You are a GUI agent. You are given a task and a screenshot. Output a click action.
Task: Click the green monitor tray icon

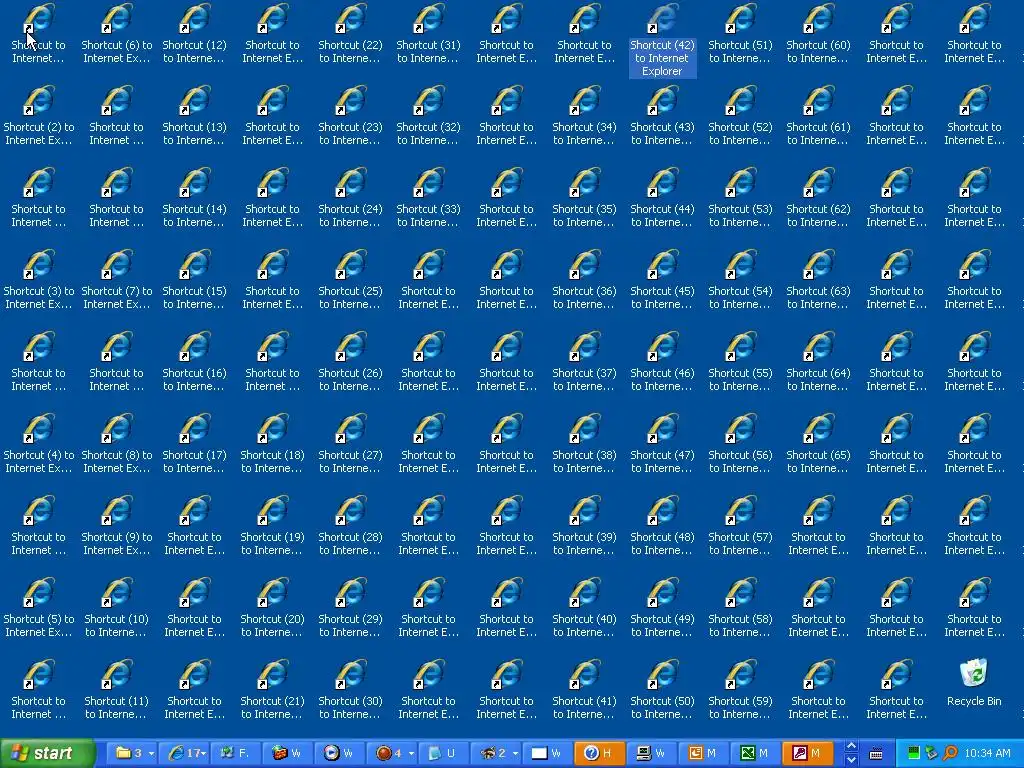(914, 753)
